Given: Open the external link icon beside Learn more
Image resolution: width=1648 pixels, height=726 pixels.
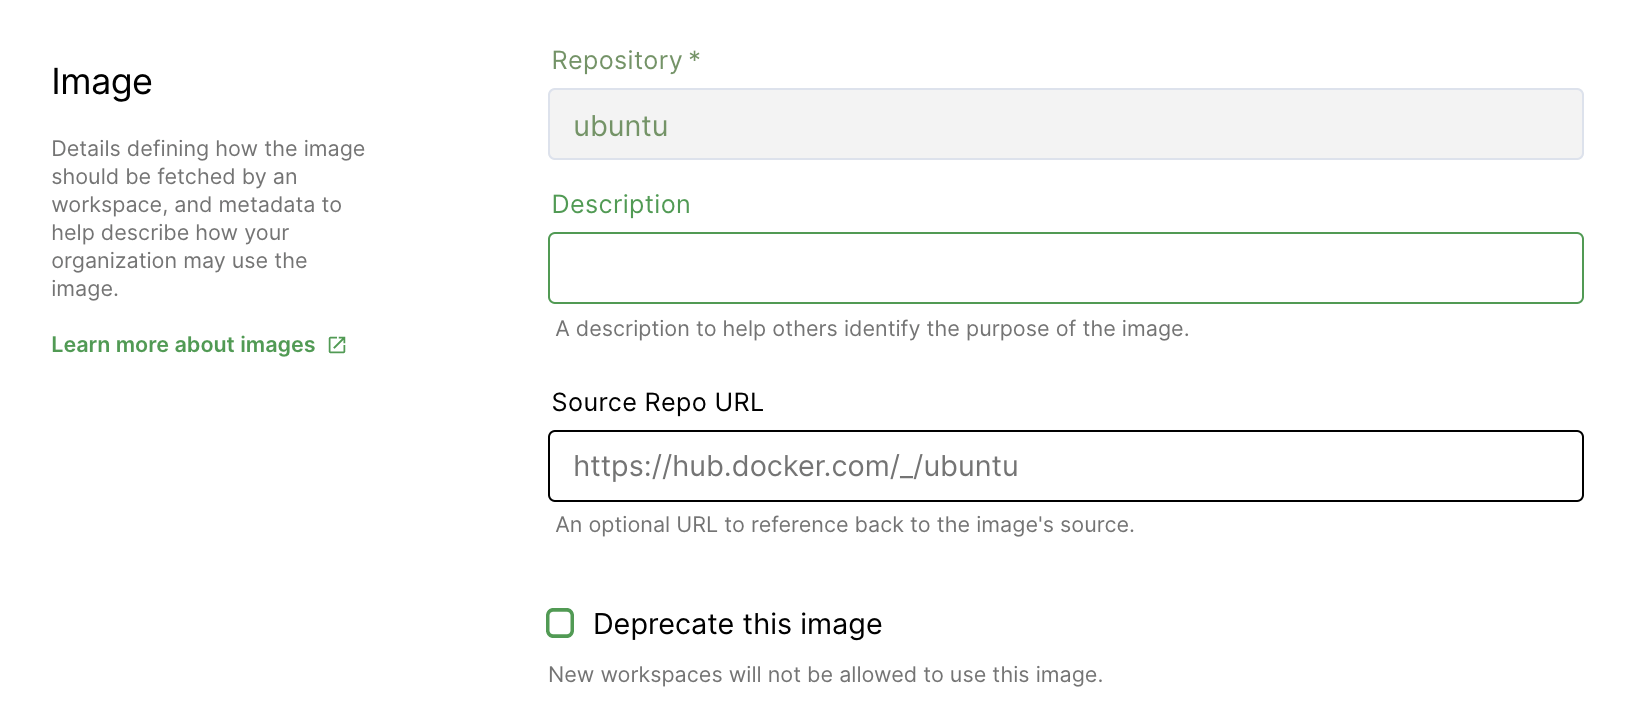Looking at the screenshot, I should [336, 344].
